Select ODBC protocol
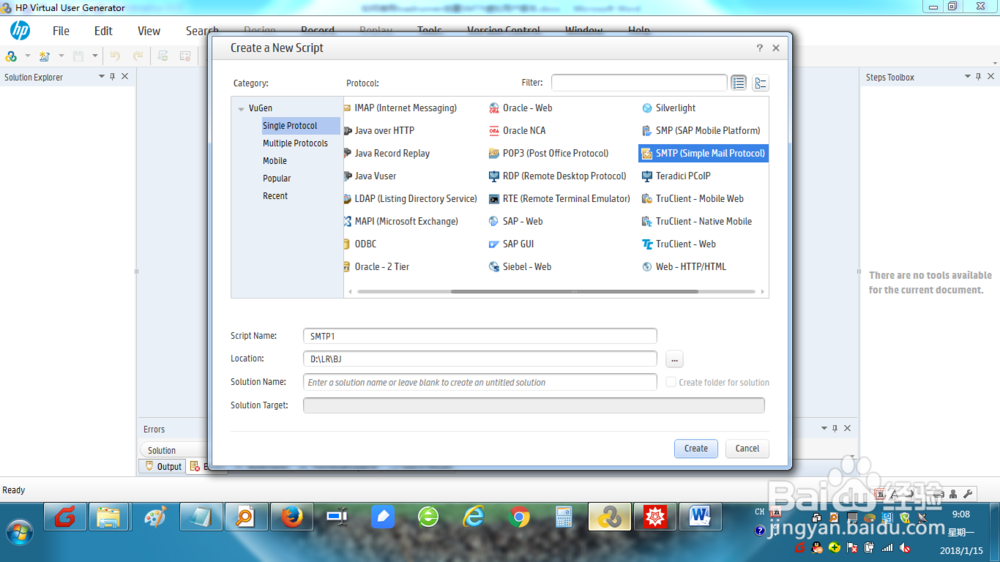 pyautogui.click(x=360, y=244)
